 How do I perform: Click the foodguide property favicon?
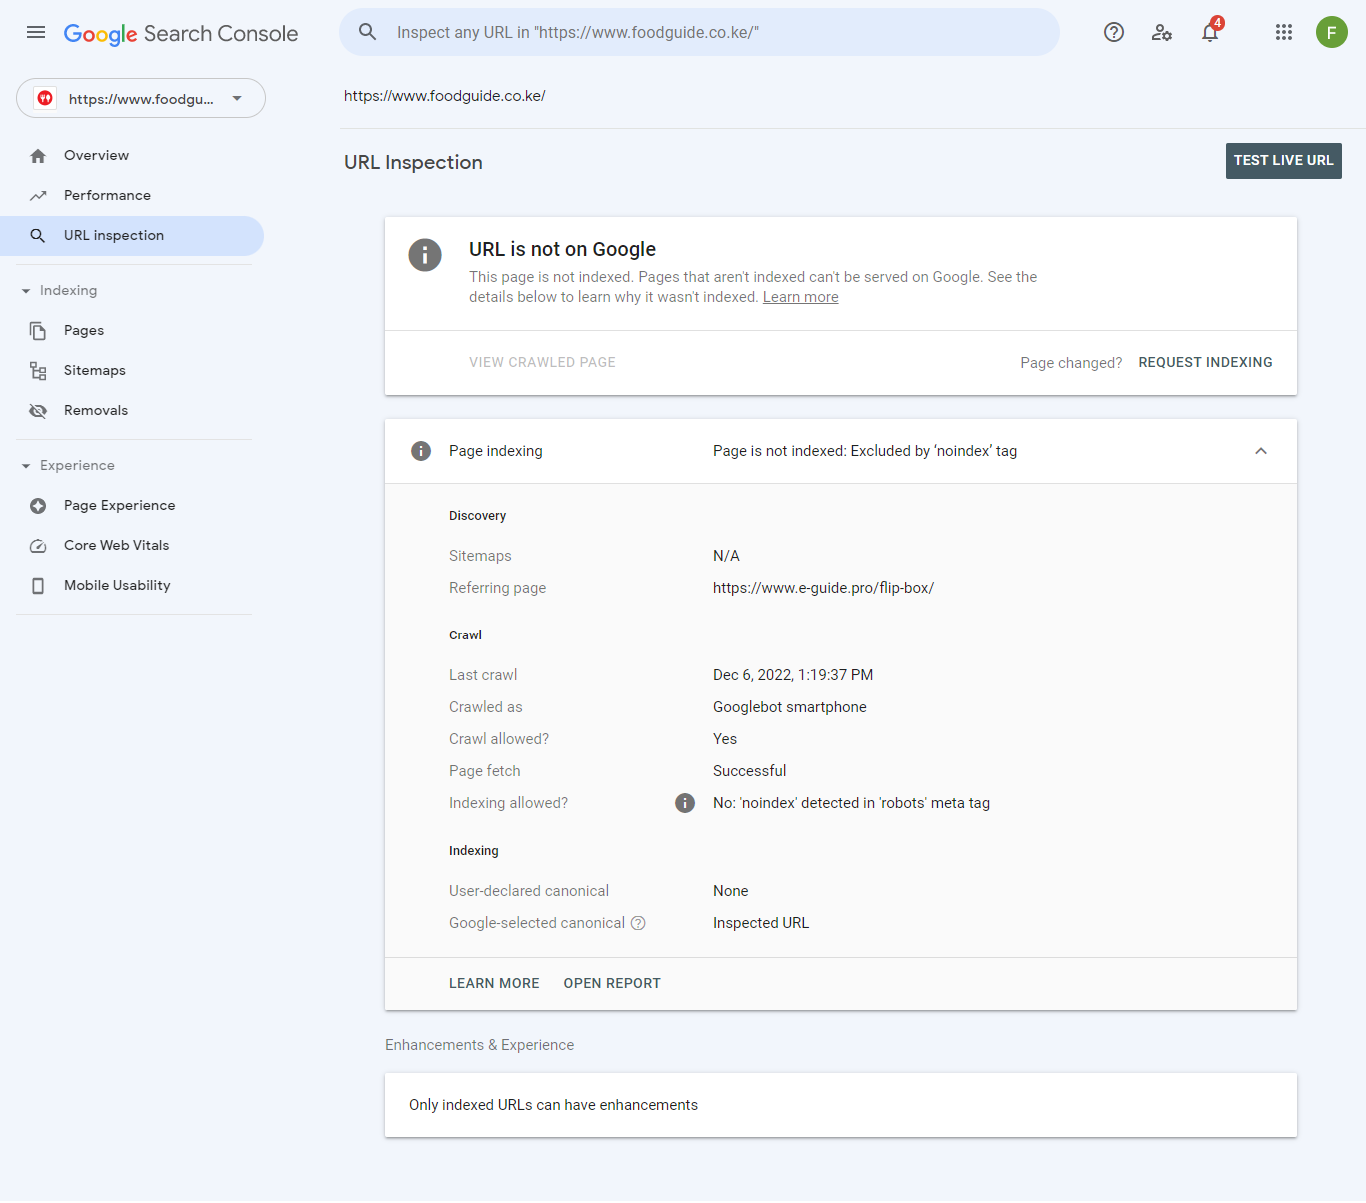[45, 98]
